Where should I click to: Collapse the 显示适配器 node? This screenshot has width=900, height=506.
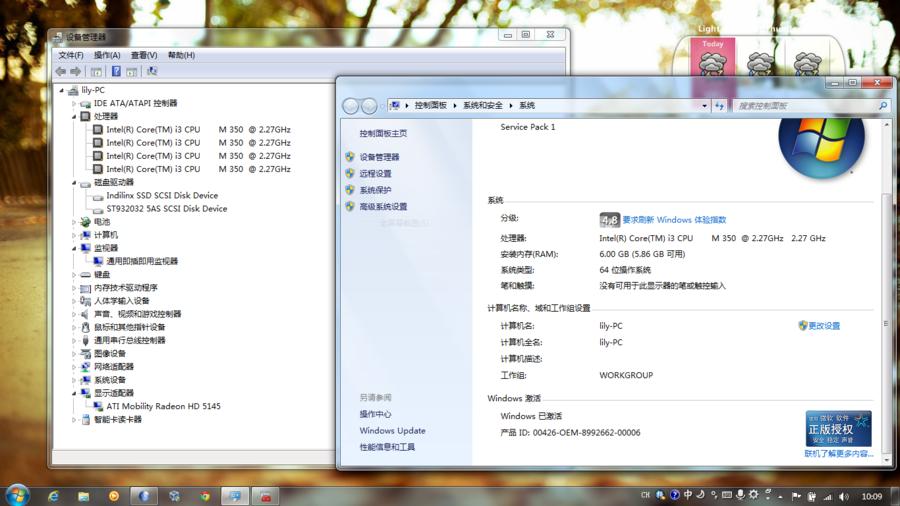click(74, 393)
